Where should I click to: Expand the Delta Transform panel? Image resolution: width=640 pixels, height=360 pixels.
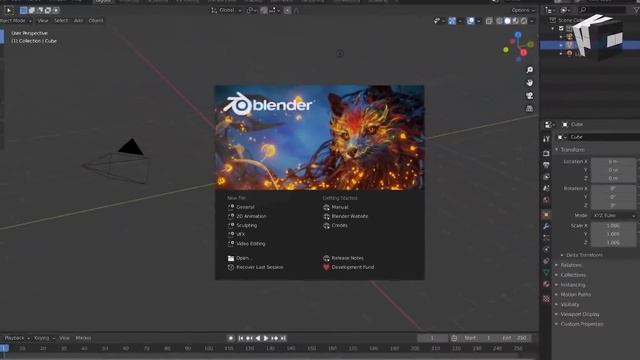click(584, 255)
